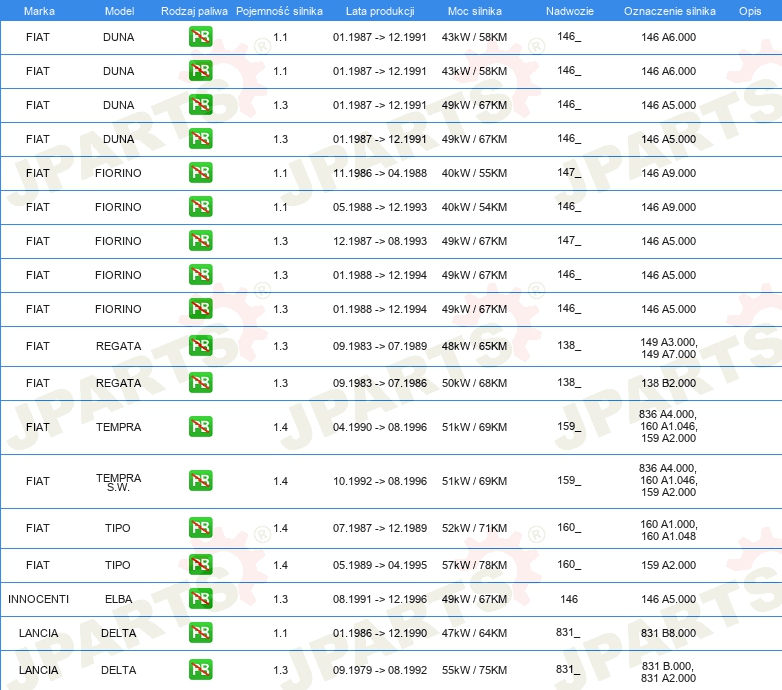Viewport: 782px width, 690px height.
Task: Select date range 09.1979 -> 08.1992
Action: (x=380, y=670)
